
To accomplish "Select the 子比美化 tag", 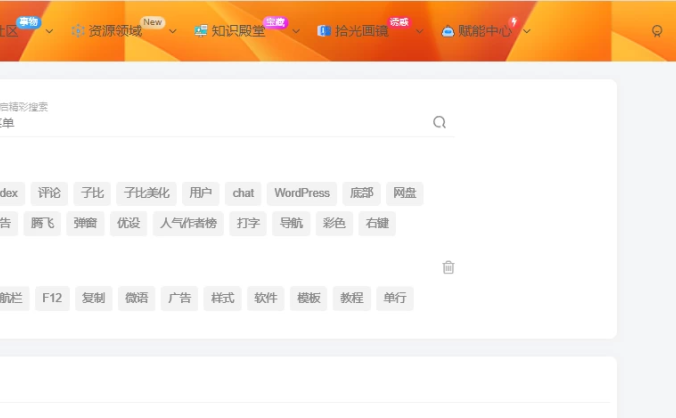I will pos(147,193).
